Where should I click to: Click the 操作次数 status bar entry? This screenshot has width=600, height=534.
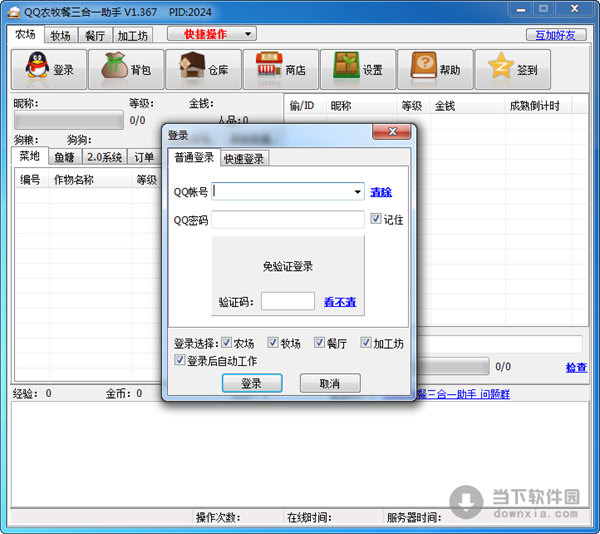click(218, 518)
